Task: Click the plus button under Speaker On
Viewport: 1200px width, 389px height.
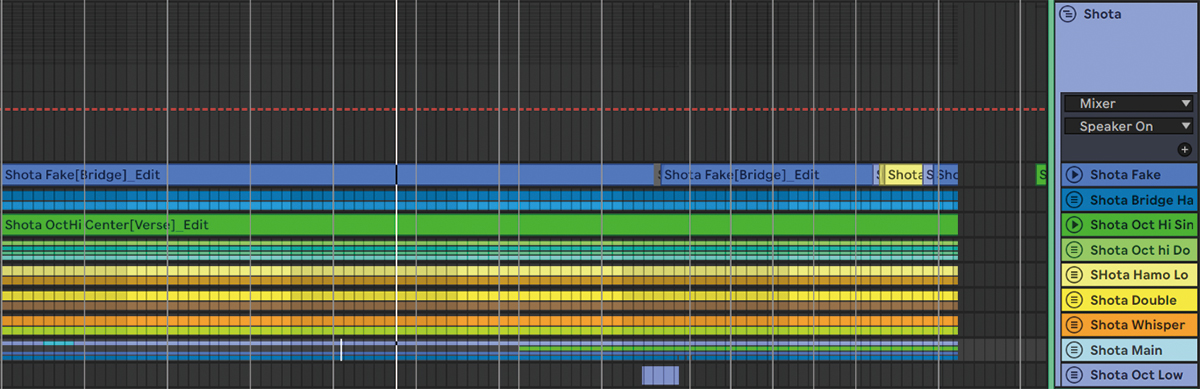Action: tap(1185, 150)
